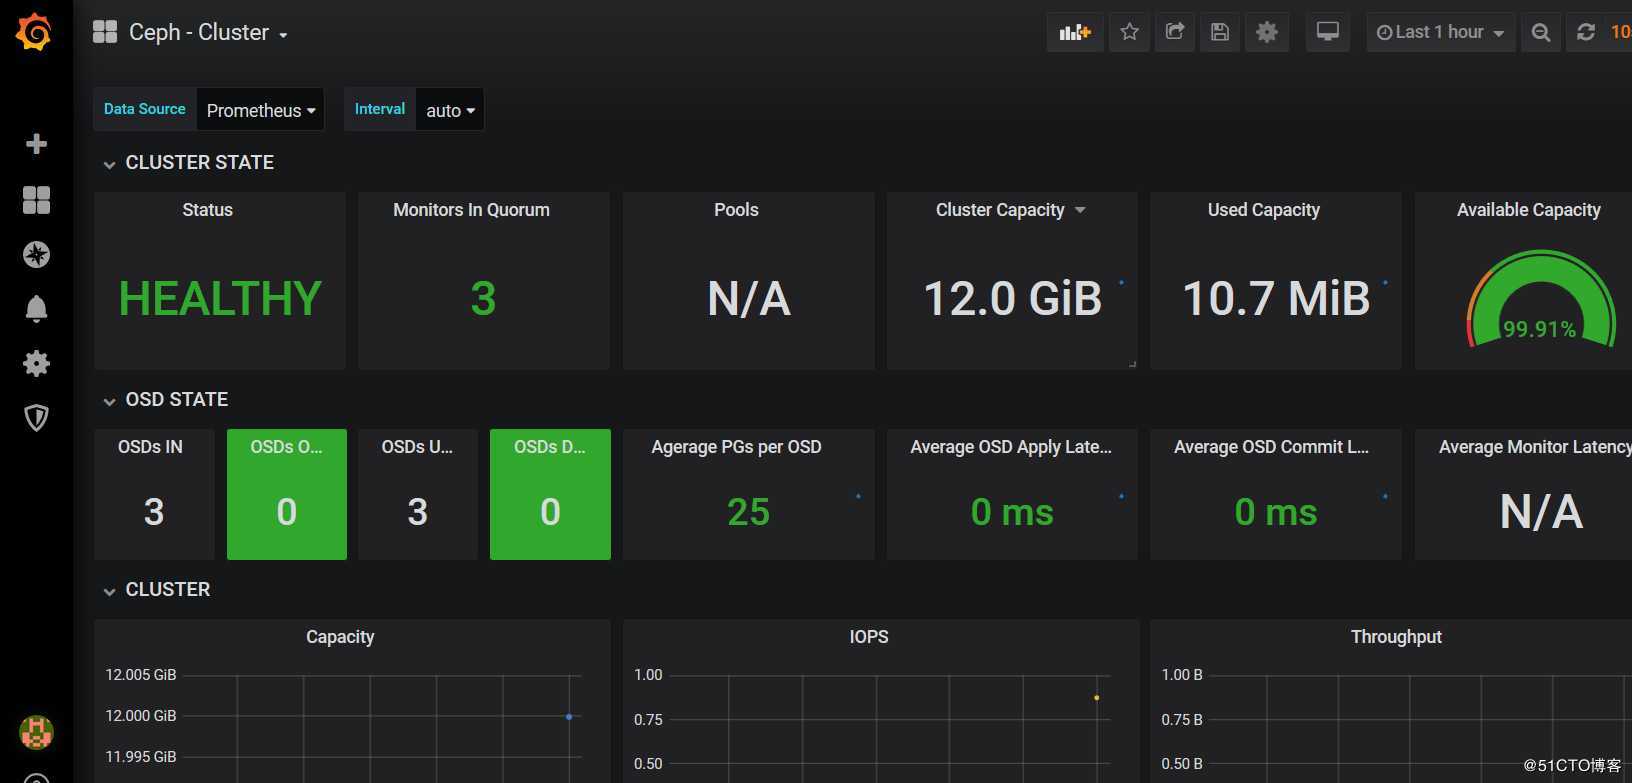Click the Average Monitor Latency title
This screenshot has height=783, width=1632.
point(1535,447)
